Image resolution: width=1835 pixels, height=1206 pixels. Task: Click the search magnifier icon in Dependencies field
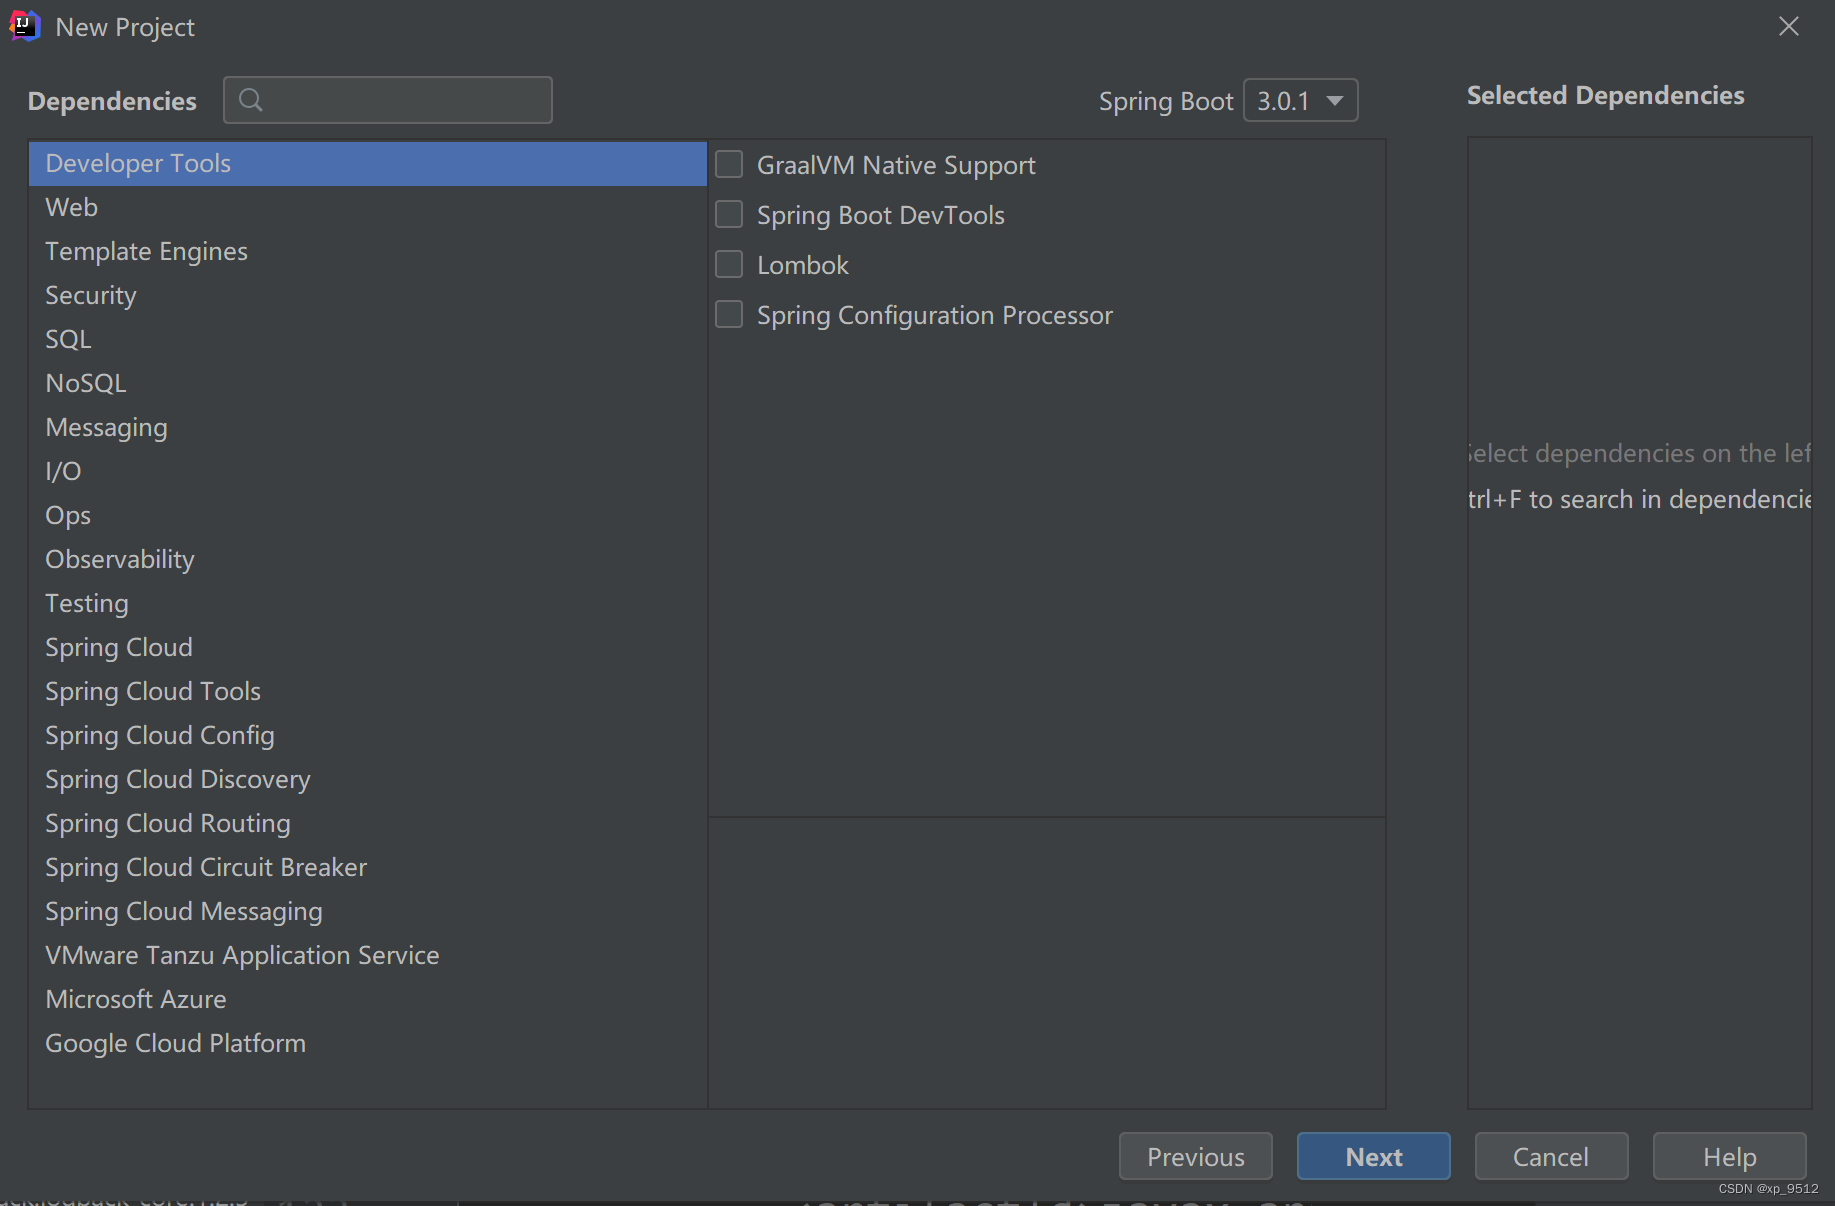[251, 100]
